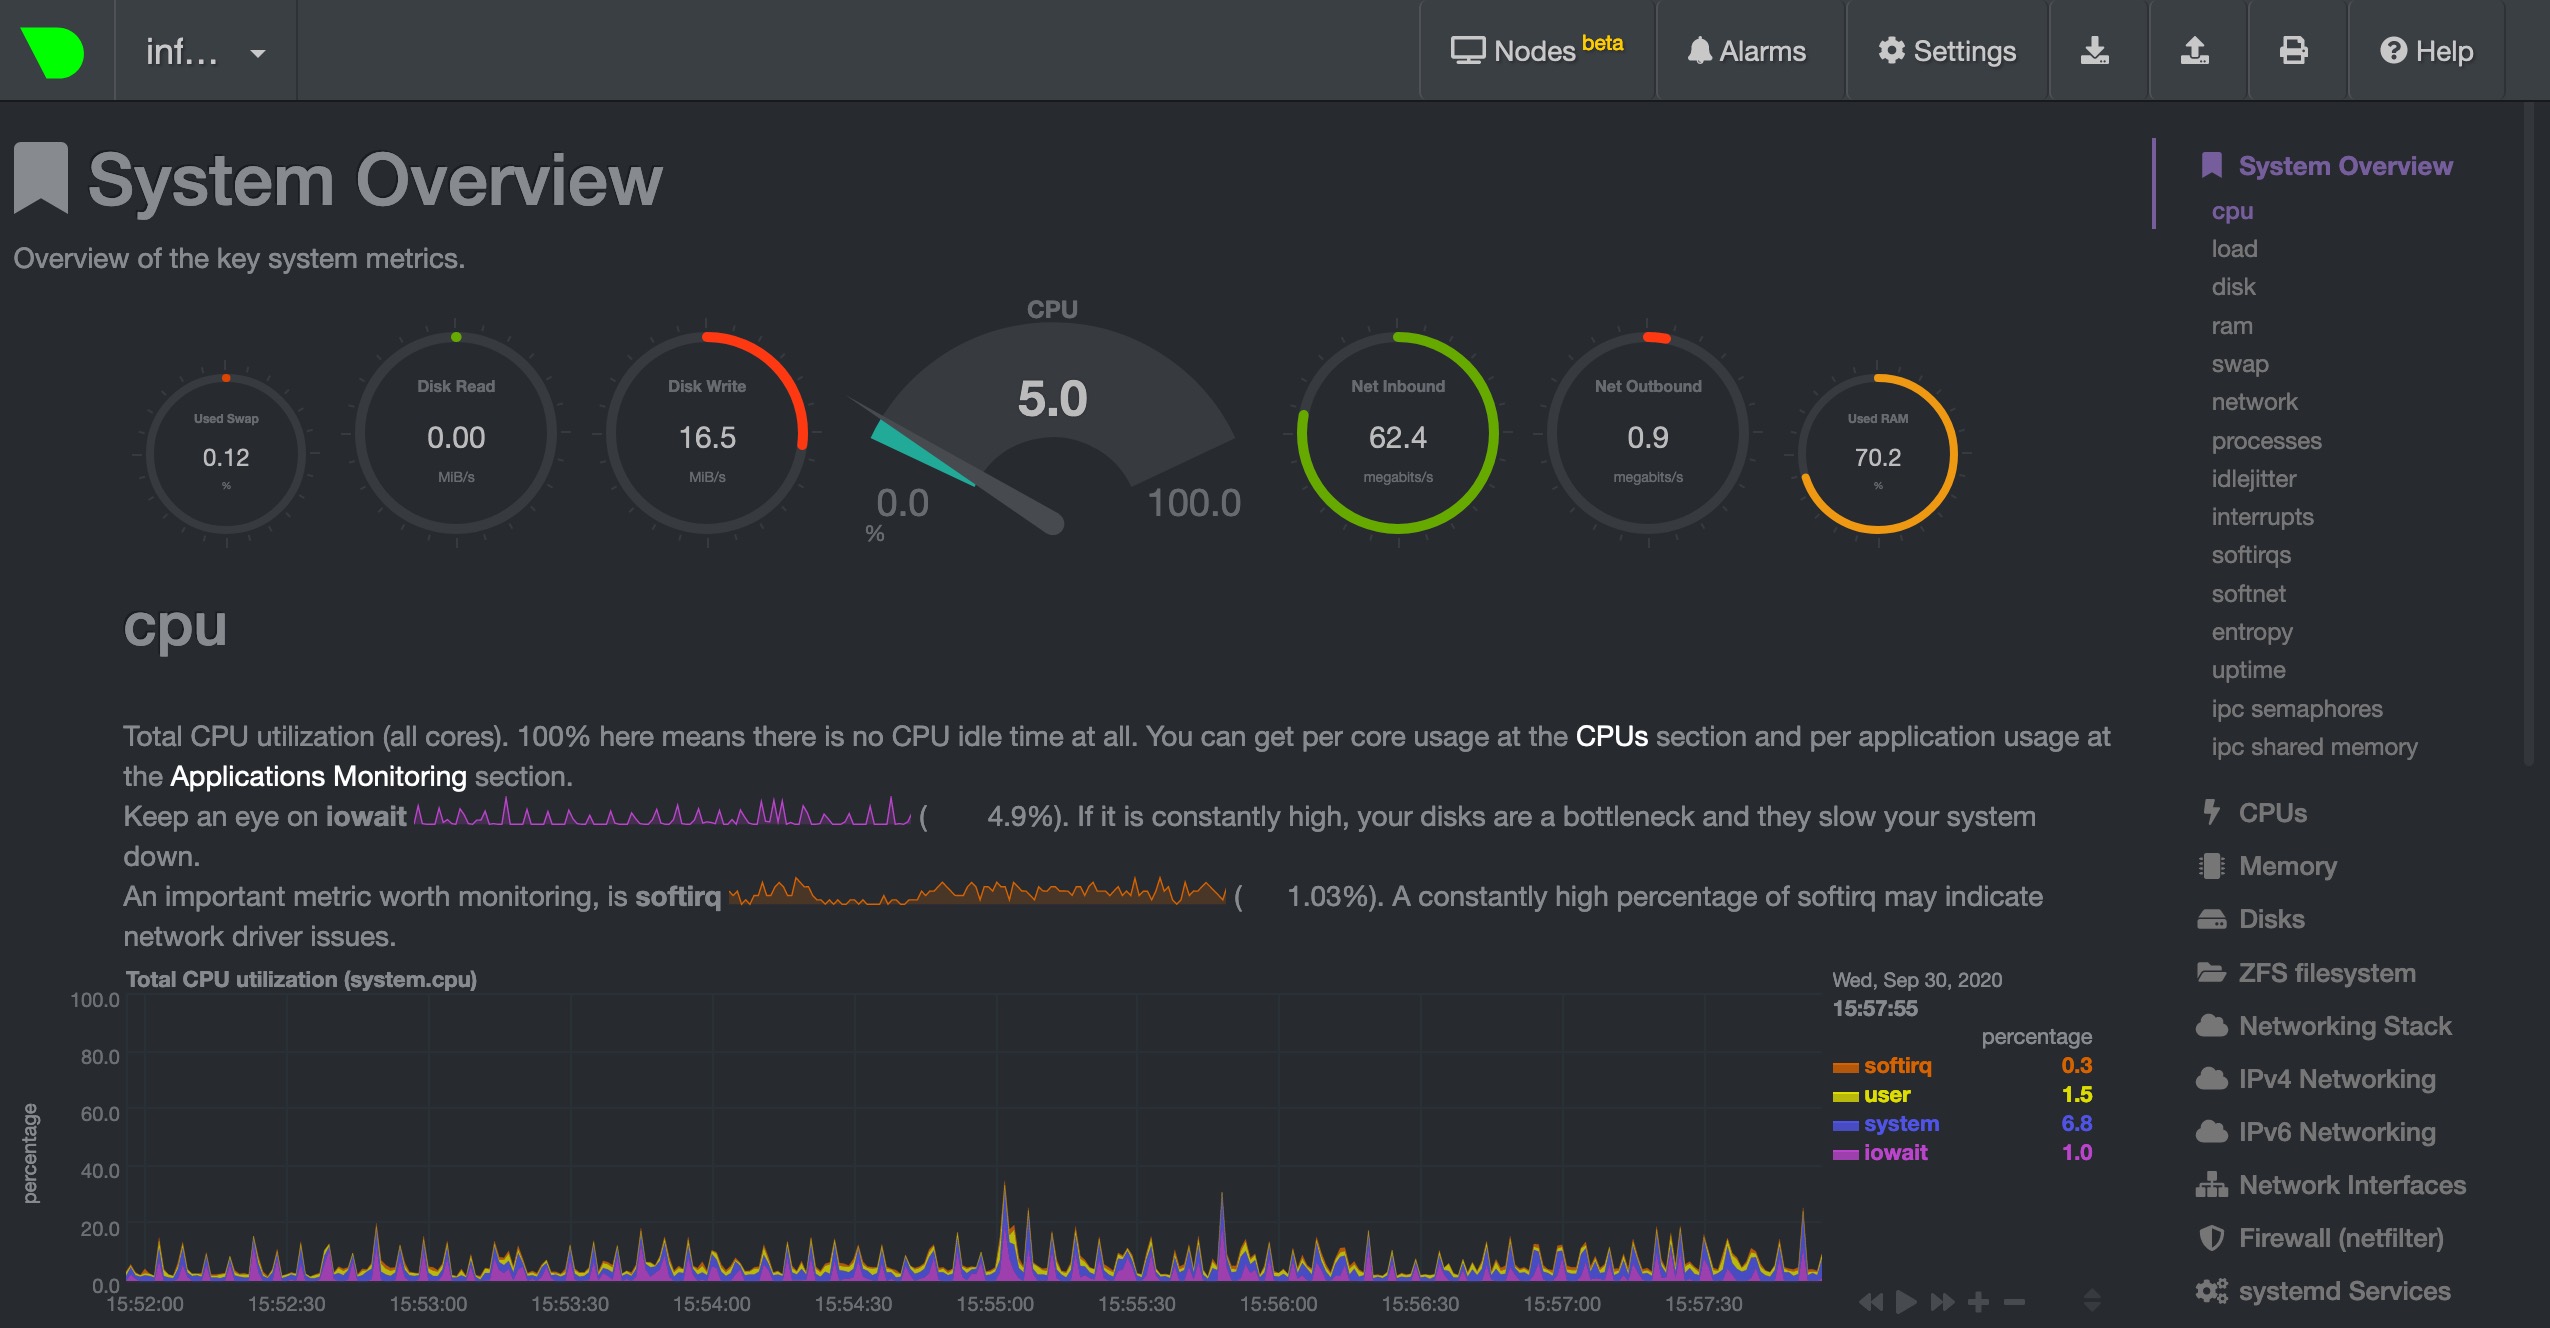The height and width of the screenshot is (1328, 2550).
Task: Click the Netdata green logo
Action: click(x=54, y=52)
